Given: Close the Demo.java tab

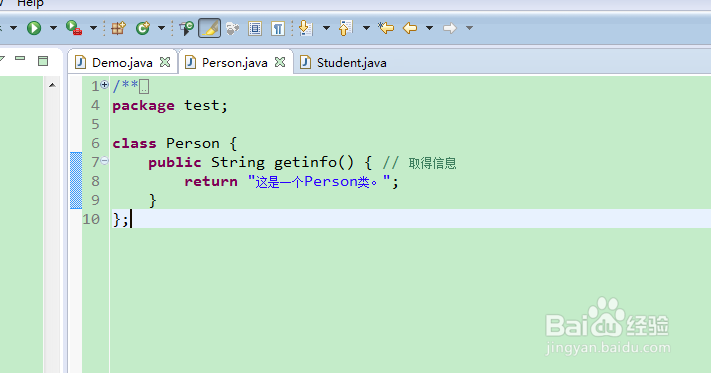Looking at the screenshot, I should coord(165,62).
